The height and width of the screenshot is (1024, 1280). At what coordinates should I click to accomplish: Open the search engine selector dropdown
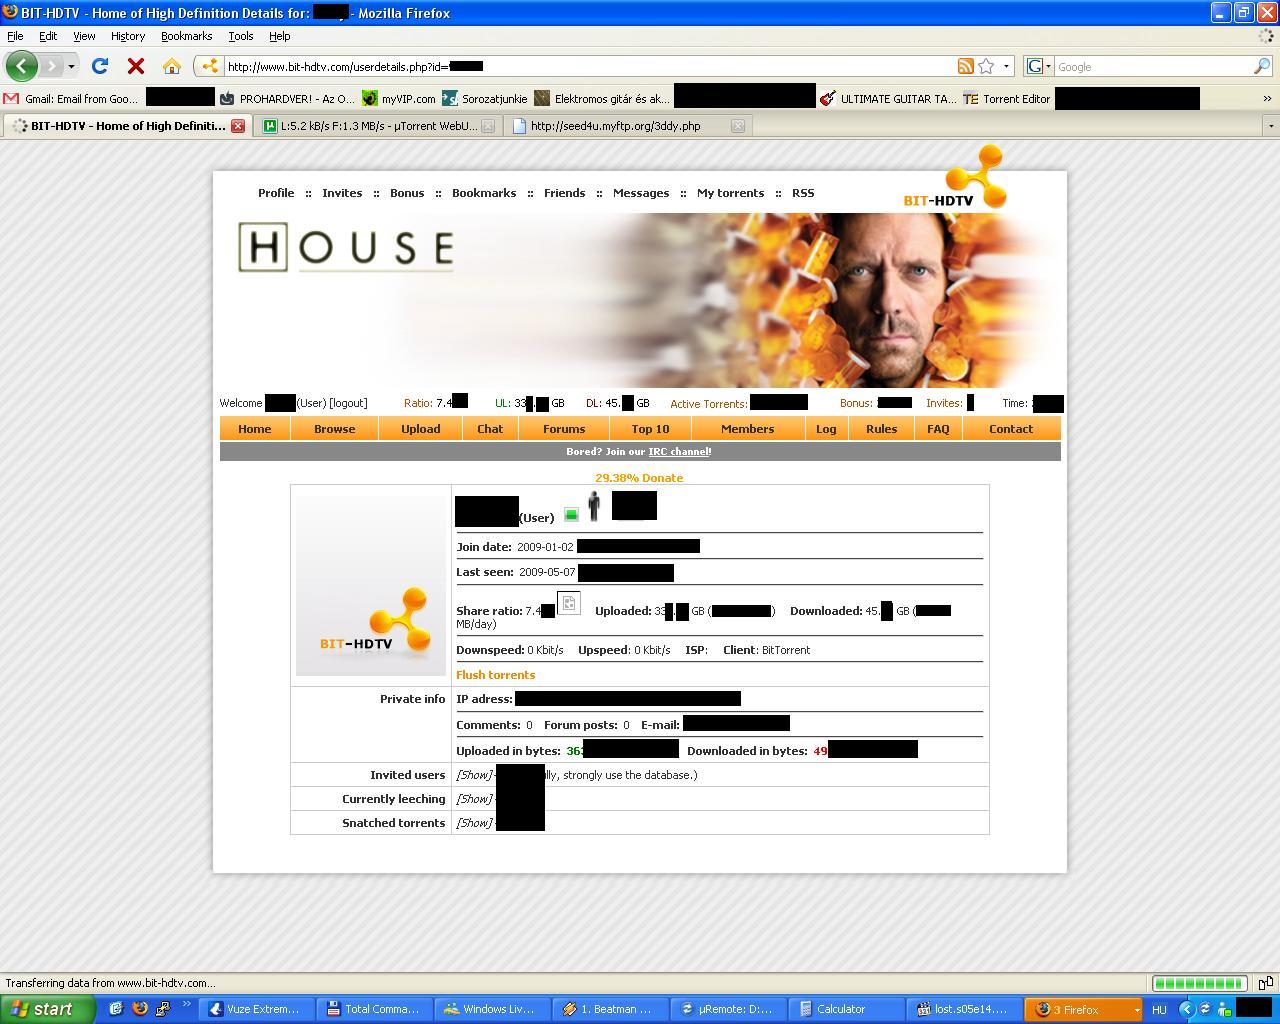click(x=1039, y=66)
